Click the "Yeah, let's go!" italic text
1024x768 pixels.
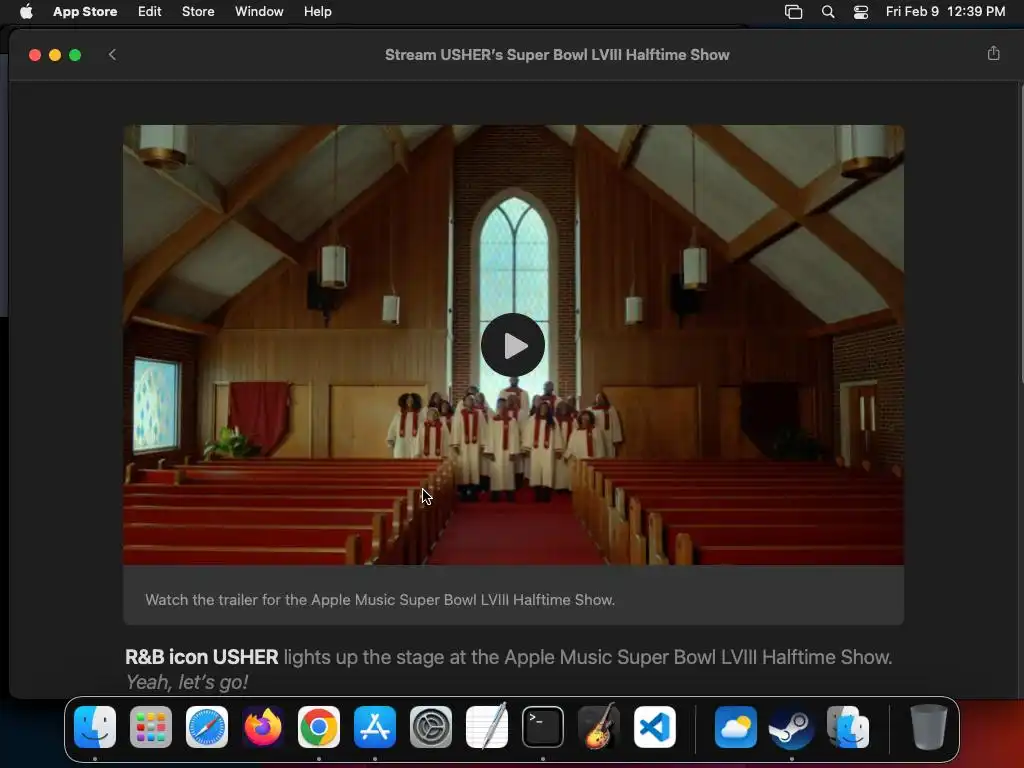(x=187, y=682)
